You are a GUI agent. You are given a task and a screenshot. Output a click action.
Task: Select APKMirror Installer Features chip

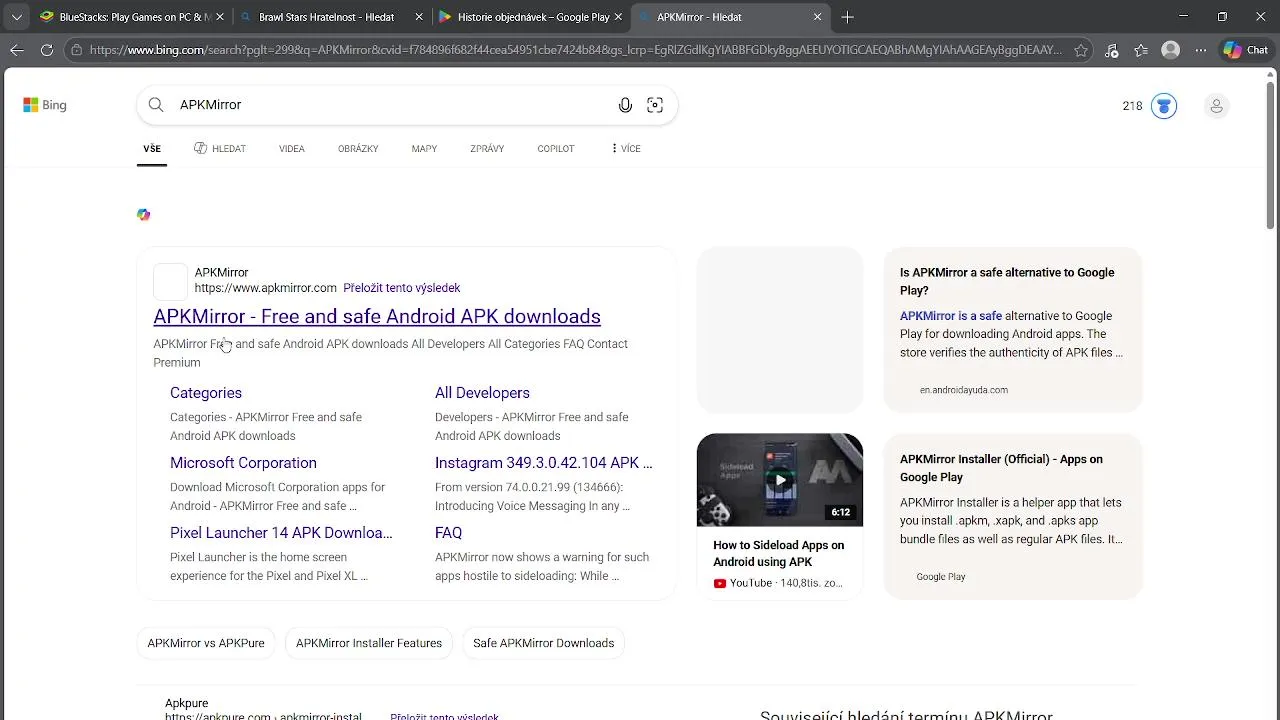coord(369,643)
